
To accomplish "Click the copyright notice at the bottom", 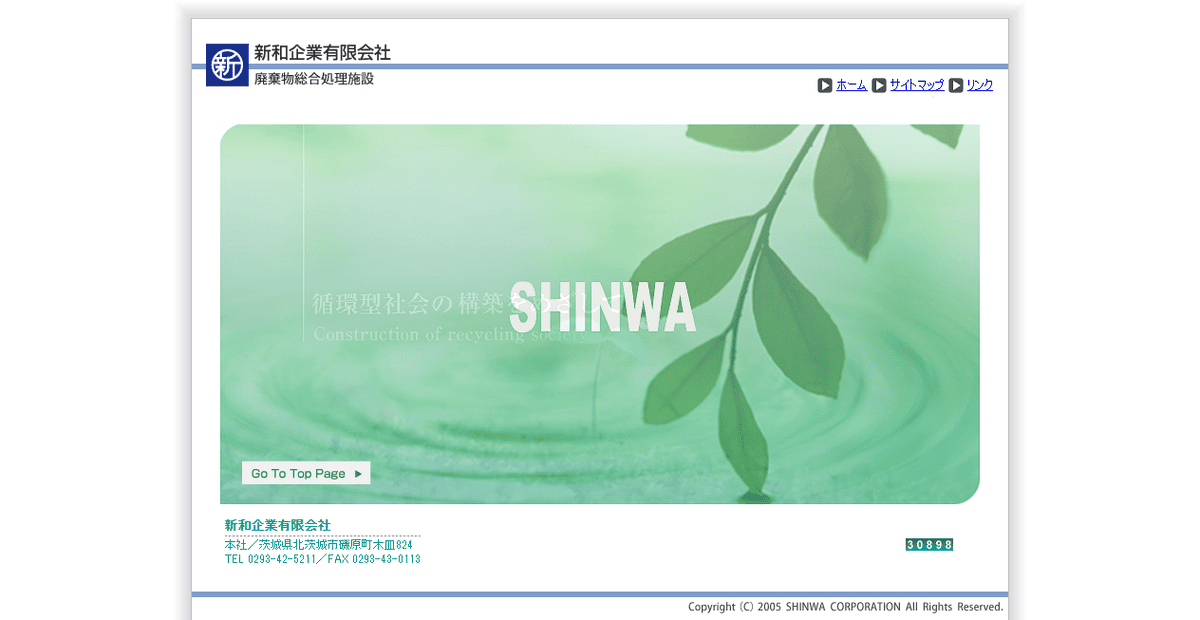I will pos(845,606).
